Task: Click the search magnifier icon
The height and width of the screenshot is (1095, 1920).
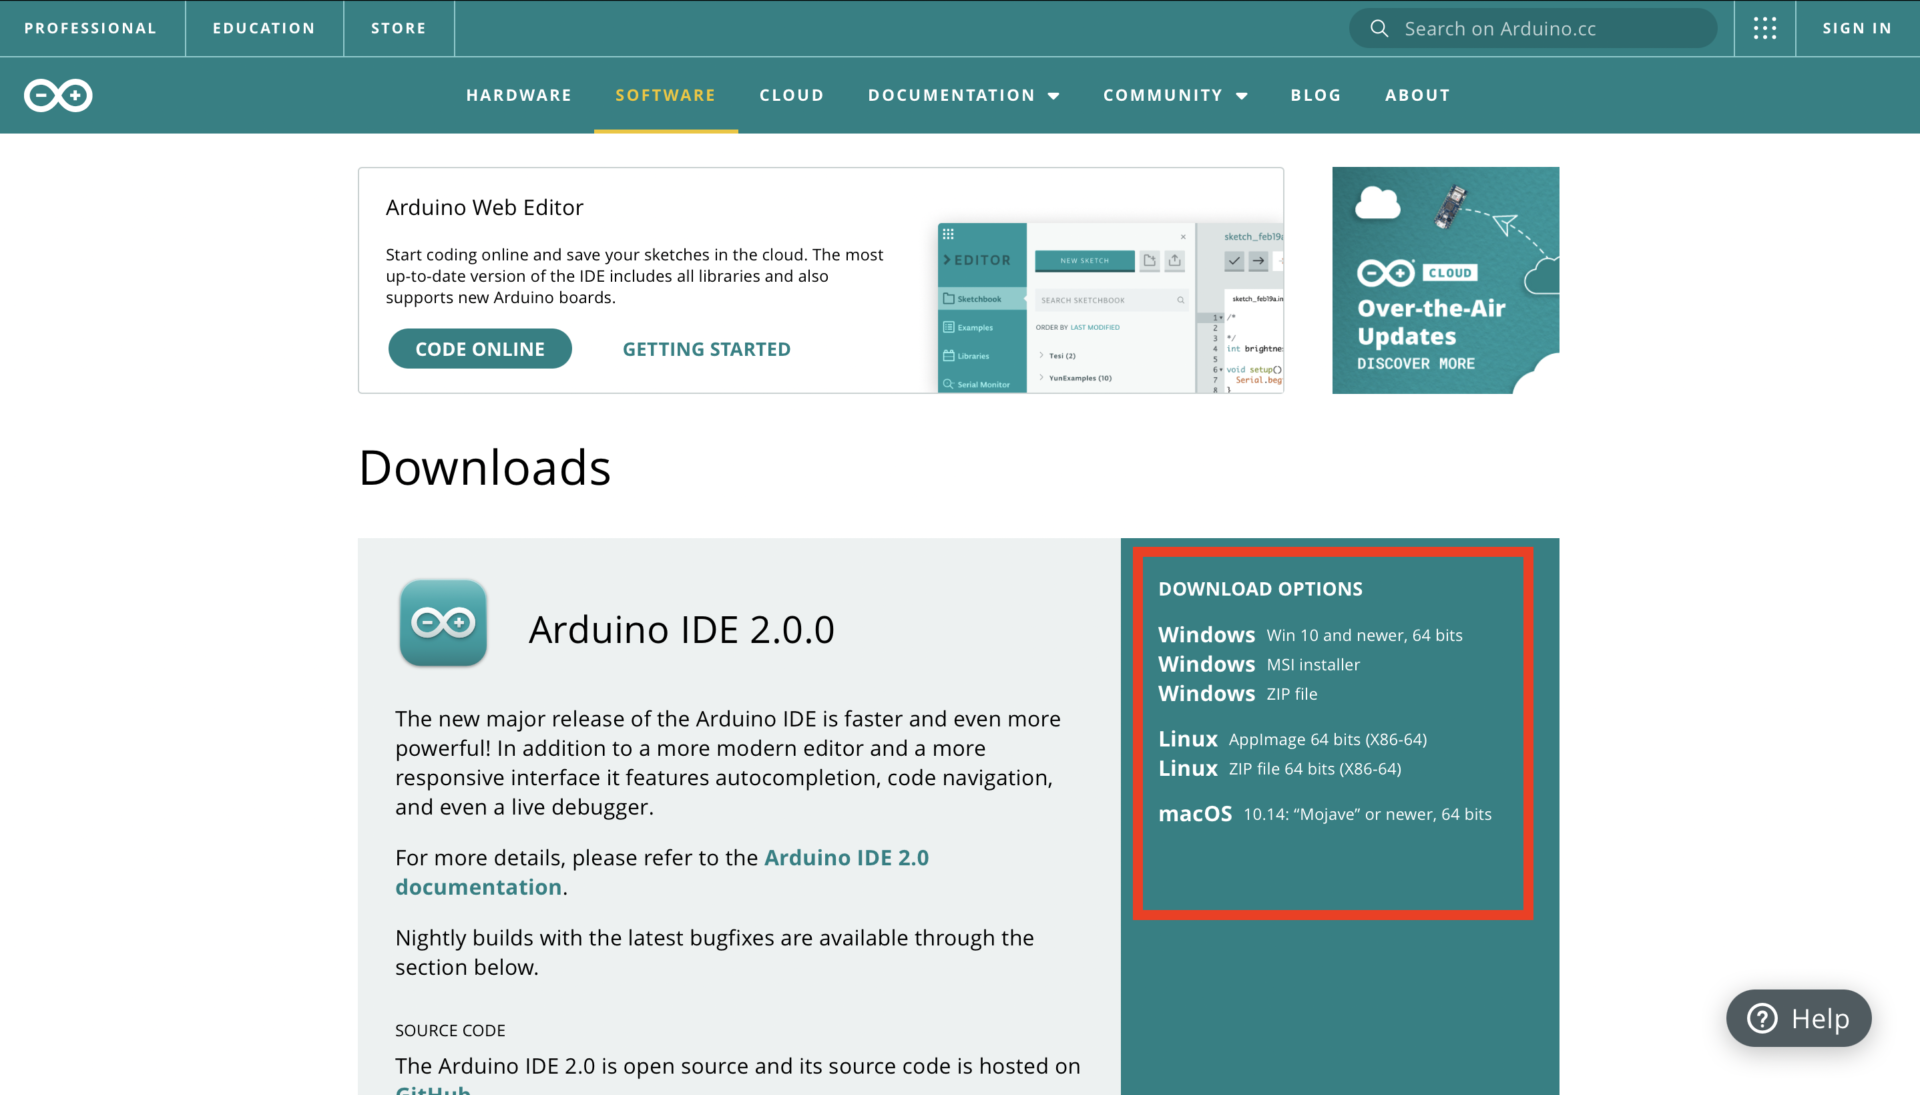Action: (1379, 28)
